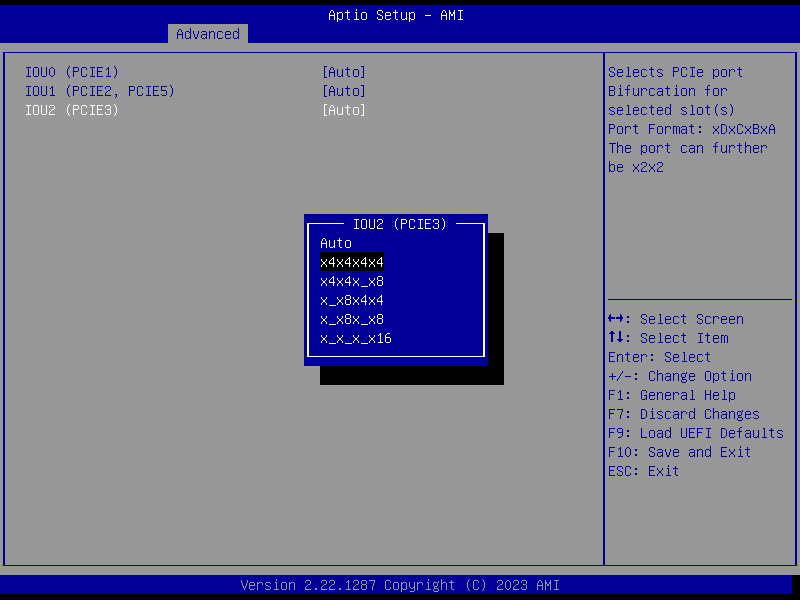Click F7: Discard Changes in key legend

[683, 414]
